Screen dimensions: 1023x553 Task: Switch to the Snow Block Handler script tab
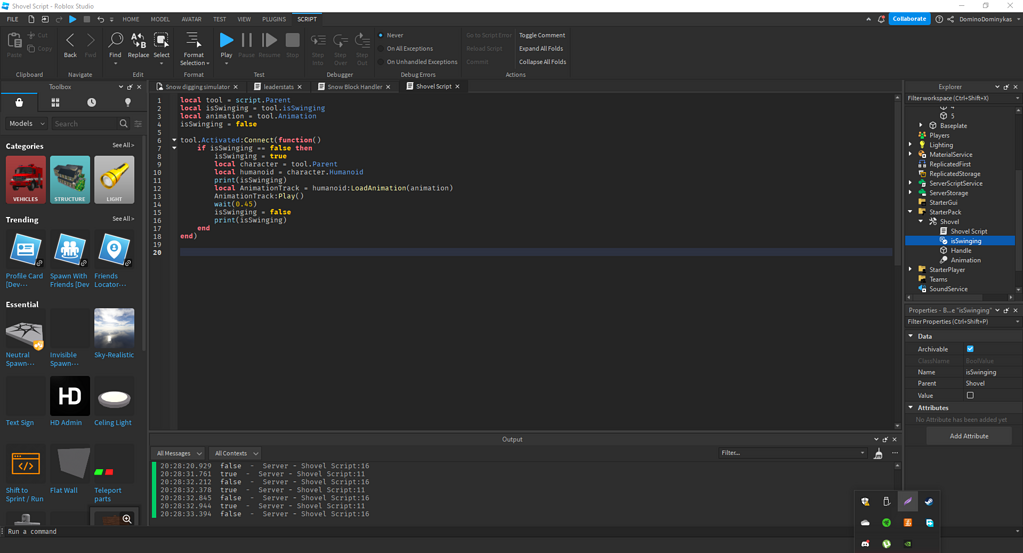(355, 87)
